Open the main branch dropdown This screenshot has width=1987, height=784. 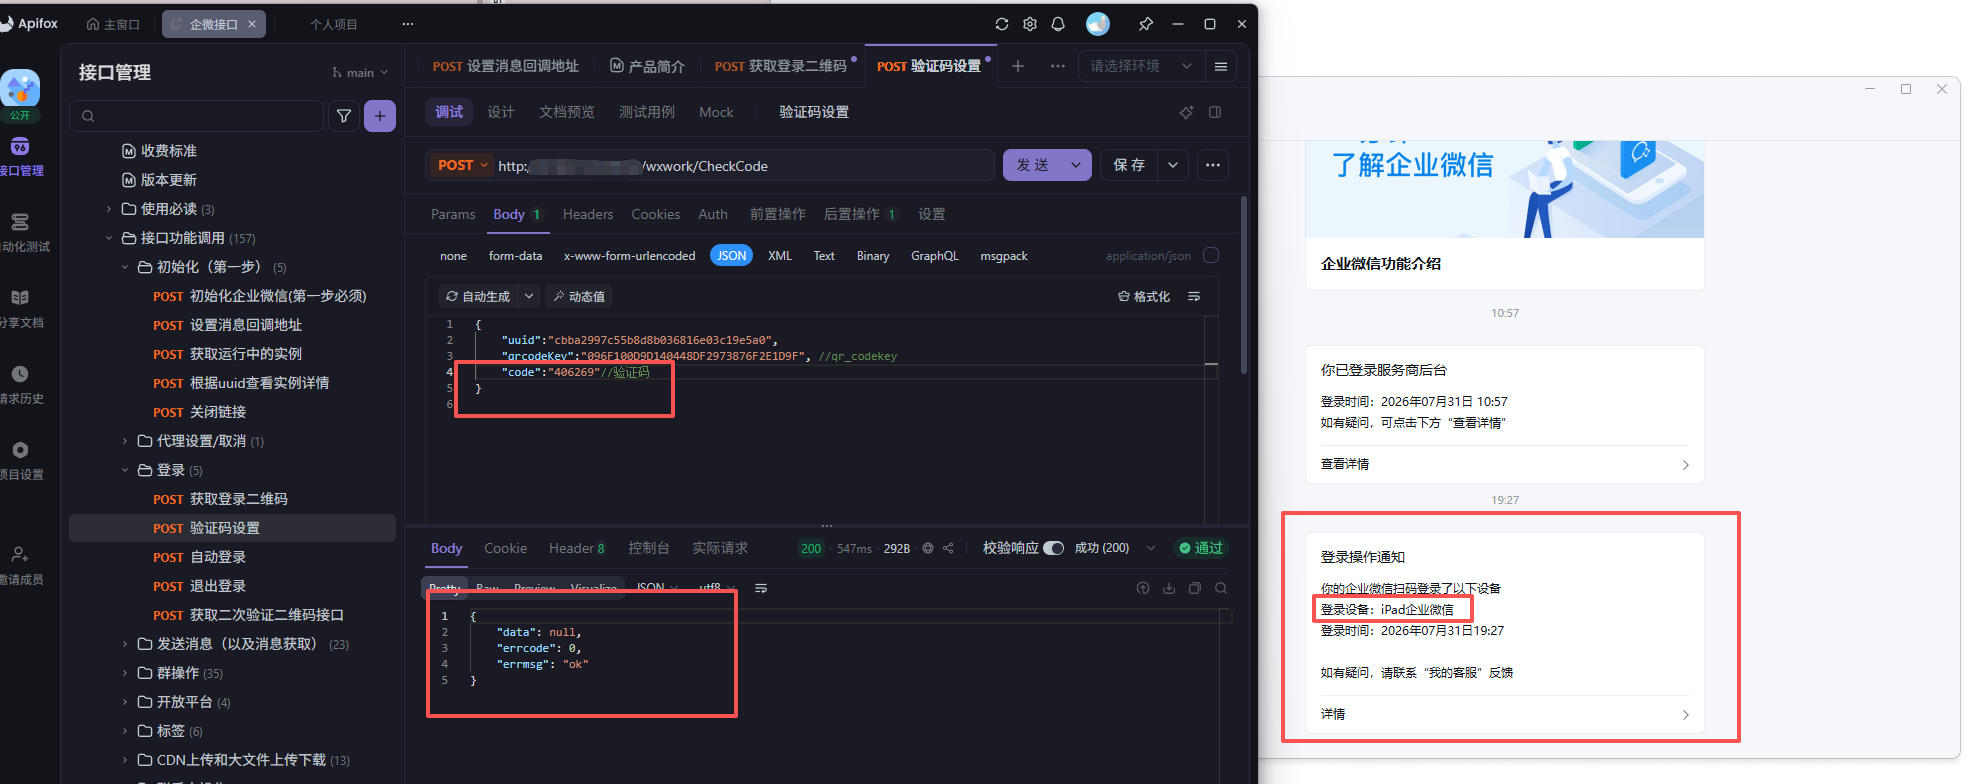click(360, 72)
